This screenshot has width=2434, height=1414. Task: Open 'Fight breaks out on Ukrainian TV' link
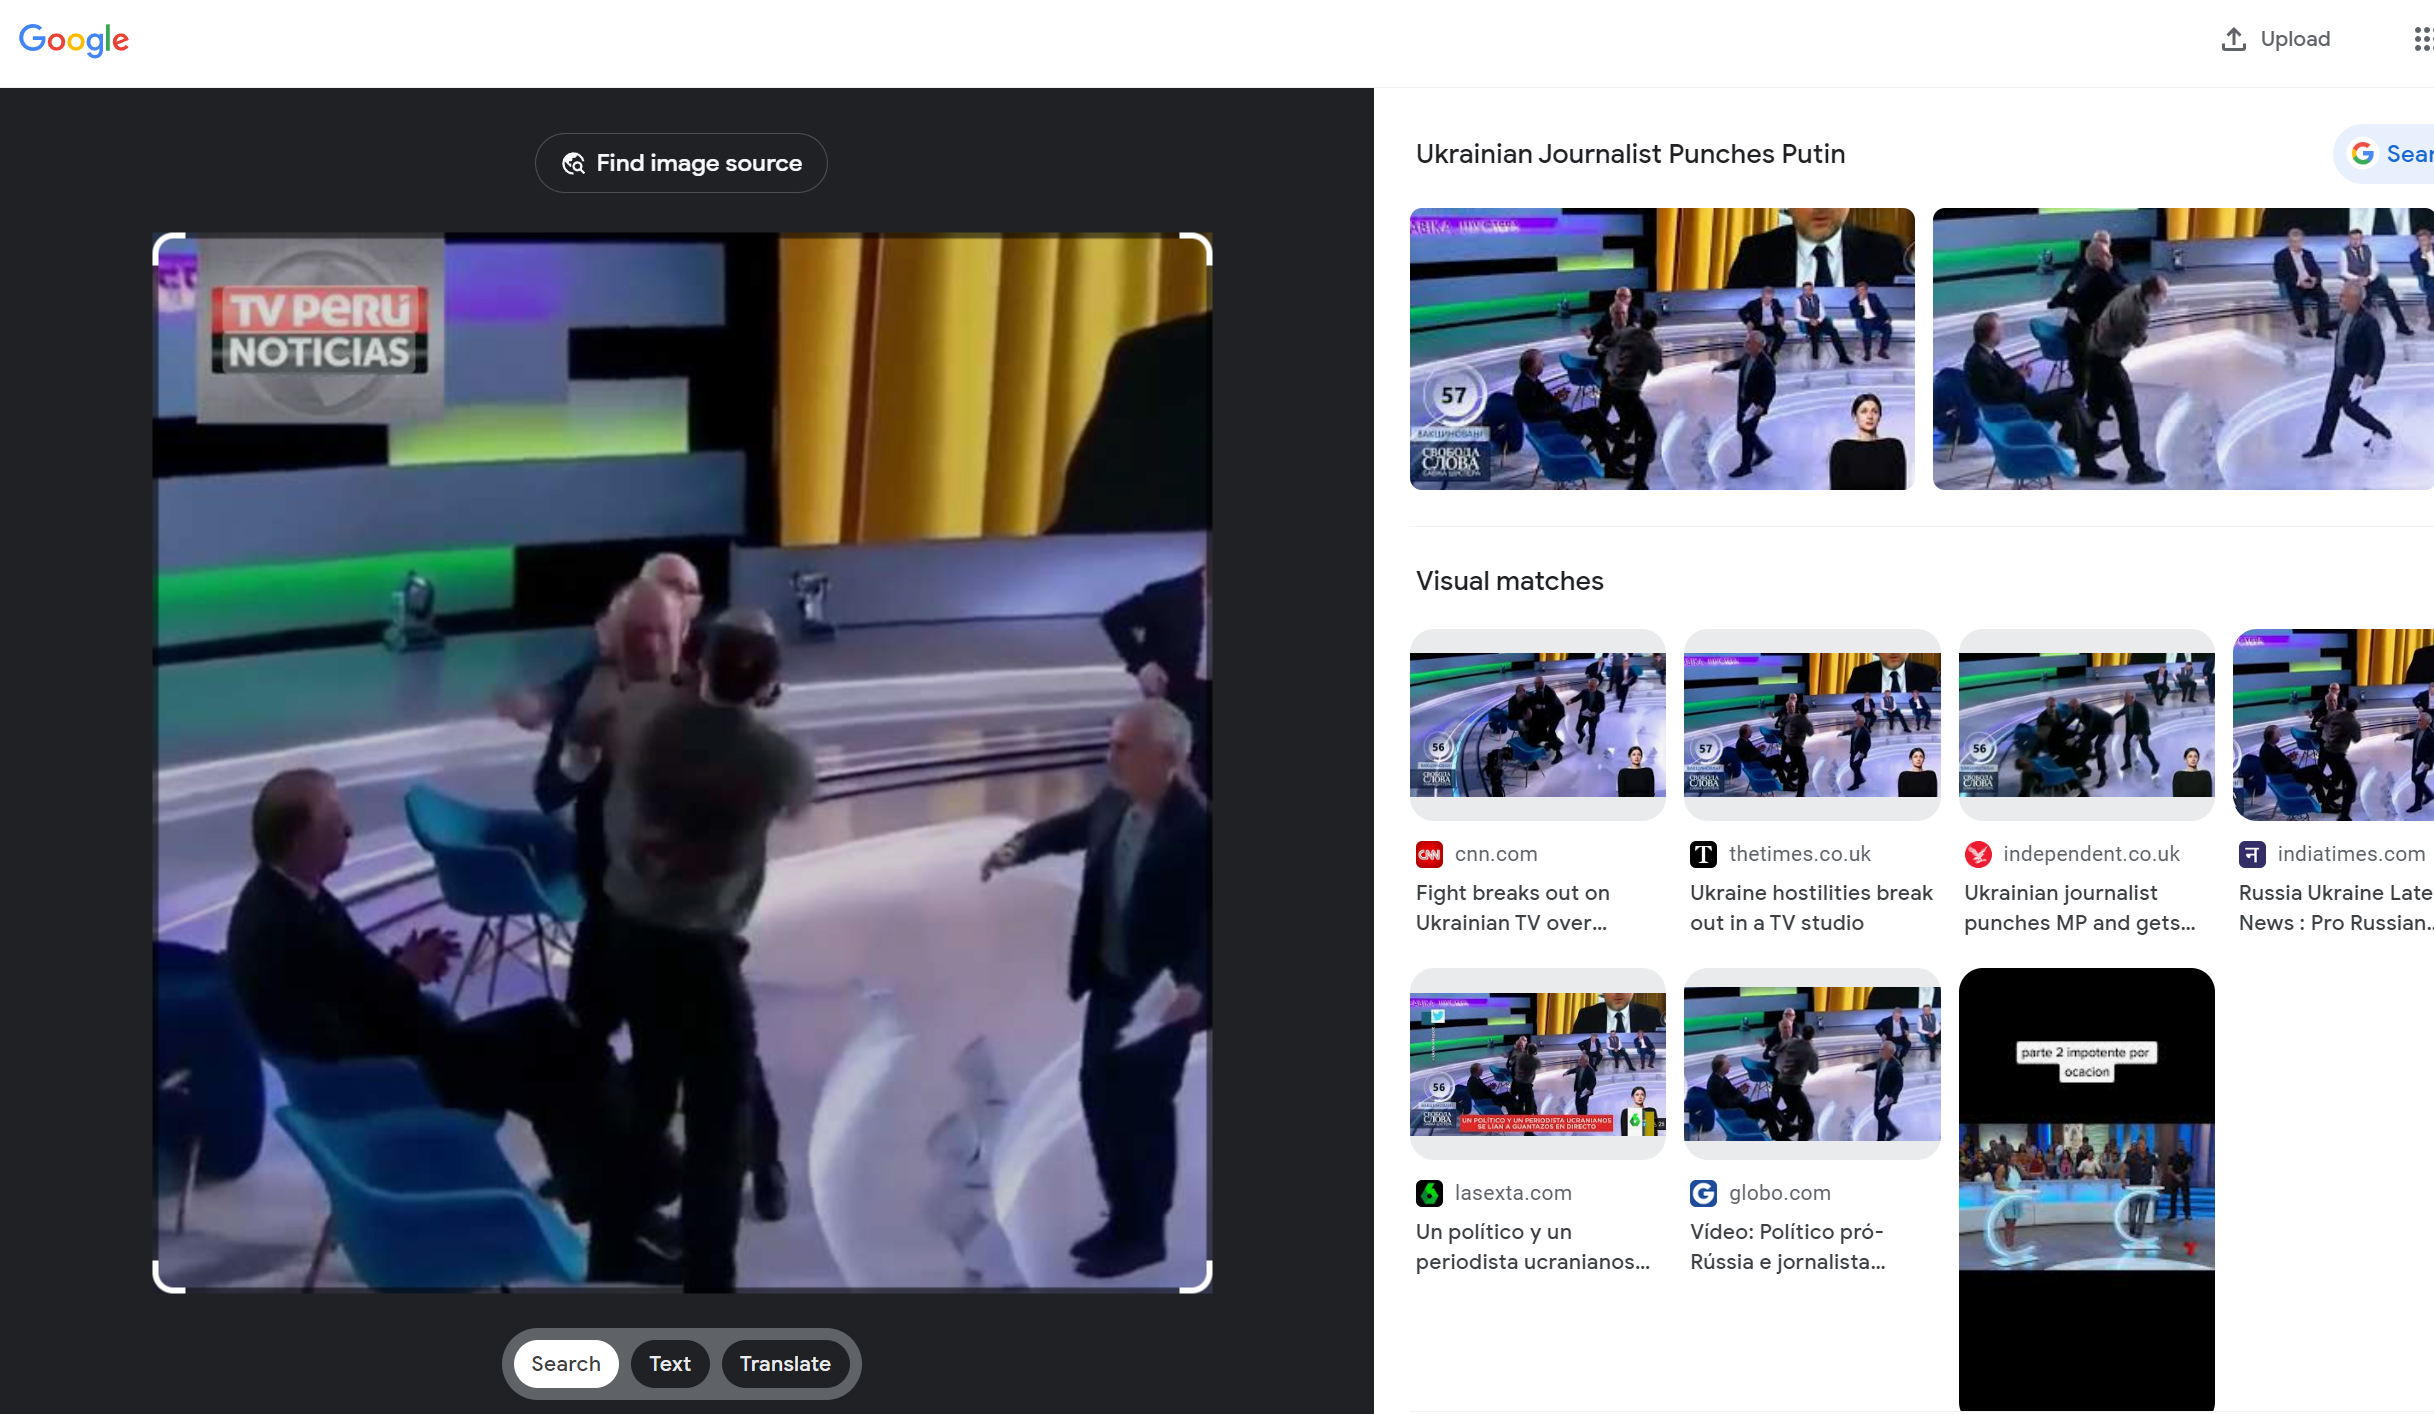[x=1513, y=908]
